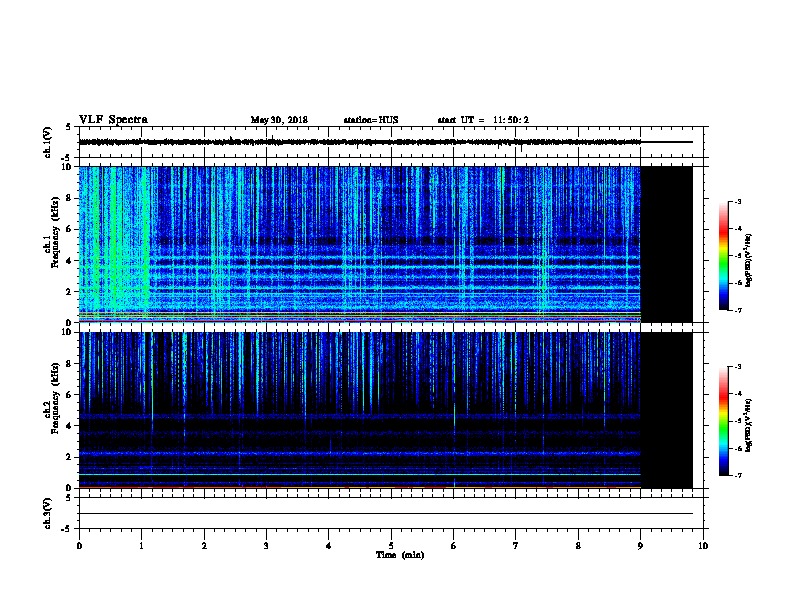The height and width of the screenshot is (612, 792).
Task: Click the "station=HUS" header label
Action: click(x=371, y=120)
